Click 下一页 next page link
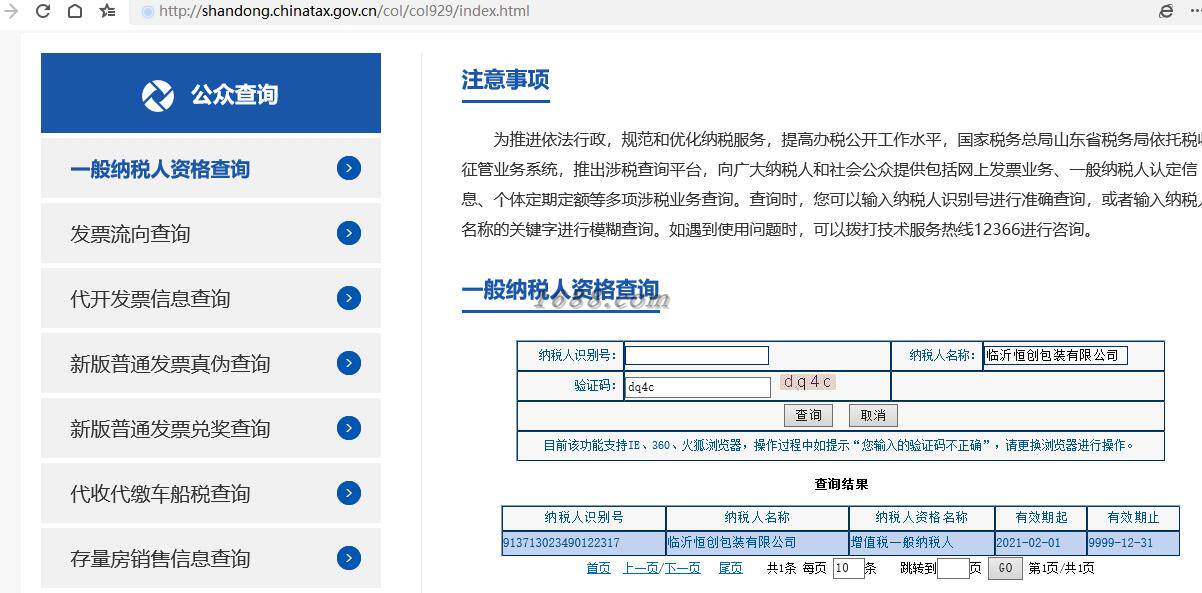This screenshot has width=1202, height=593. pos(682,568)
